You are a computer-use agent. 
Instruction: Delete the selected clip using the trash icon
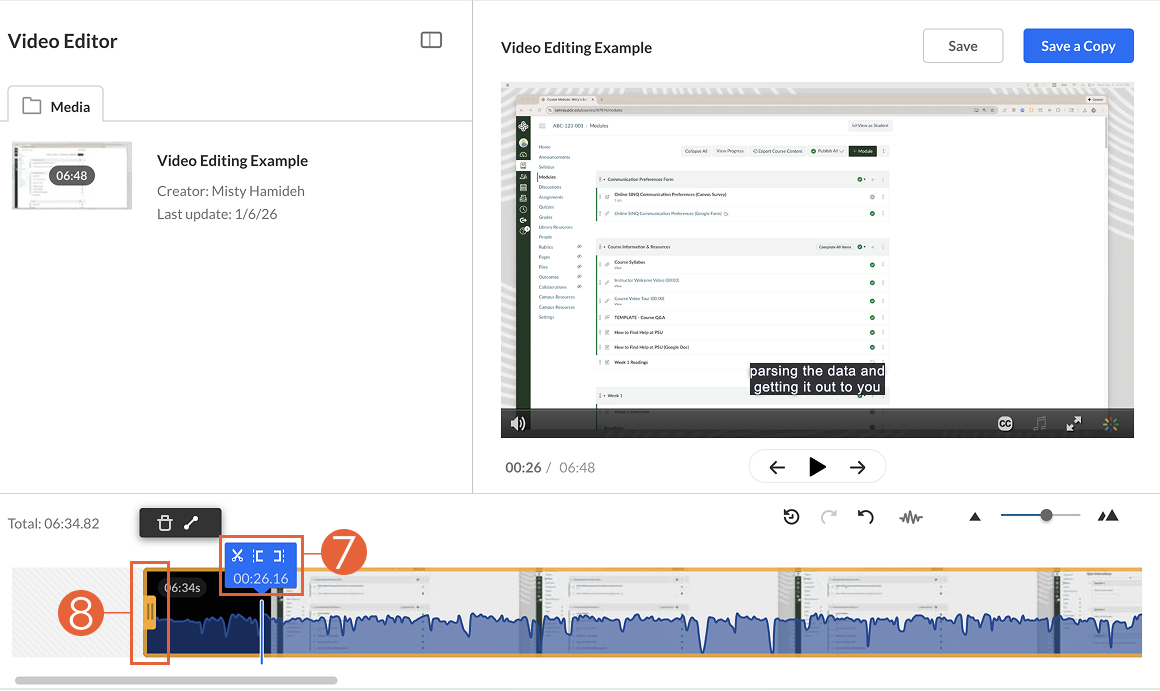click(x=165, y=522)
